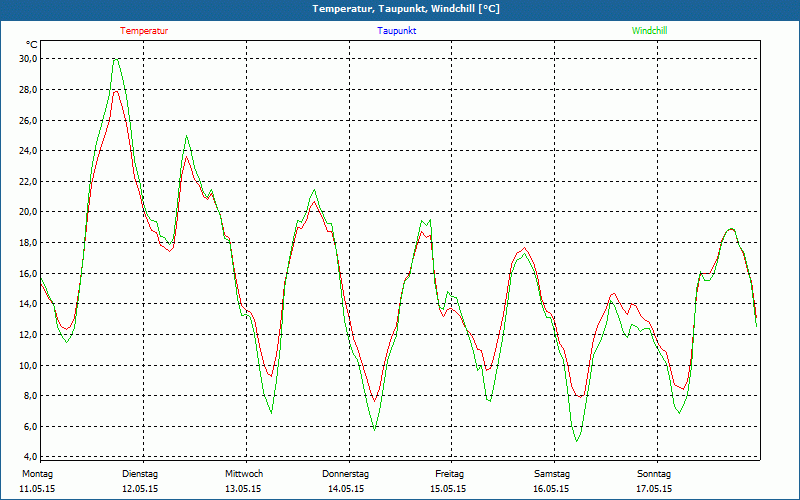The image size is (800, 500).
Task: Click the blue Taupunkt legend label
Action: pyautogui.click(x=396, y=31)
